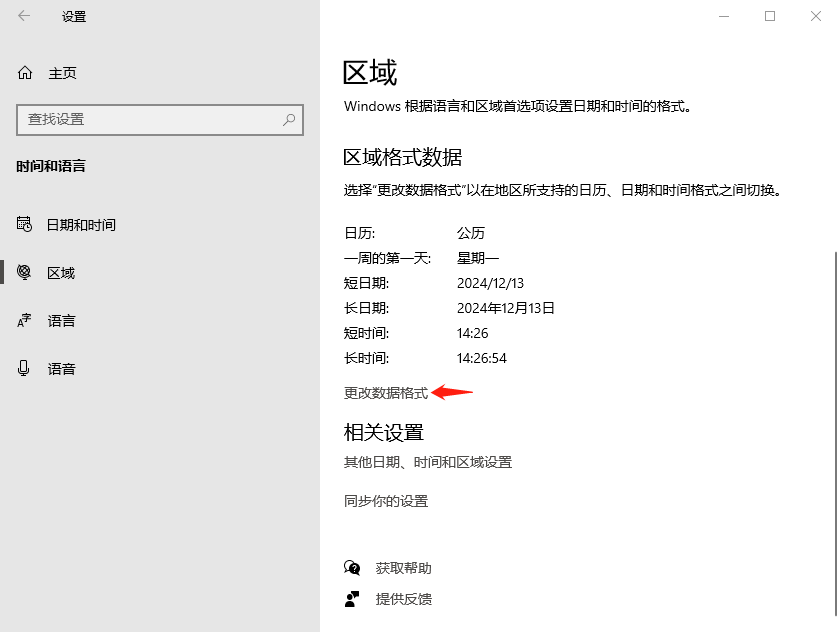Viewport: 839px width, 632px height.
Task: Click inside the 查找设置 search field
Action: tap(150, 120)
